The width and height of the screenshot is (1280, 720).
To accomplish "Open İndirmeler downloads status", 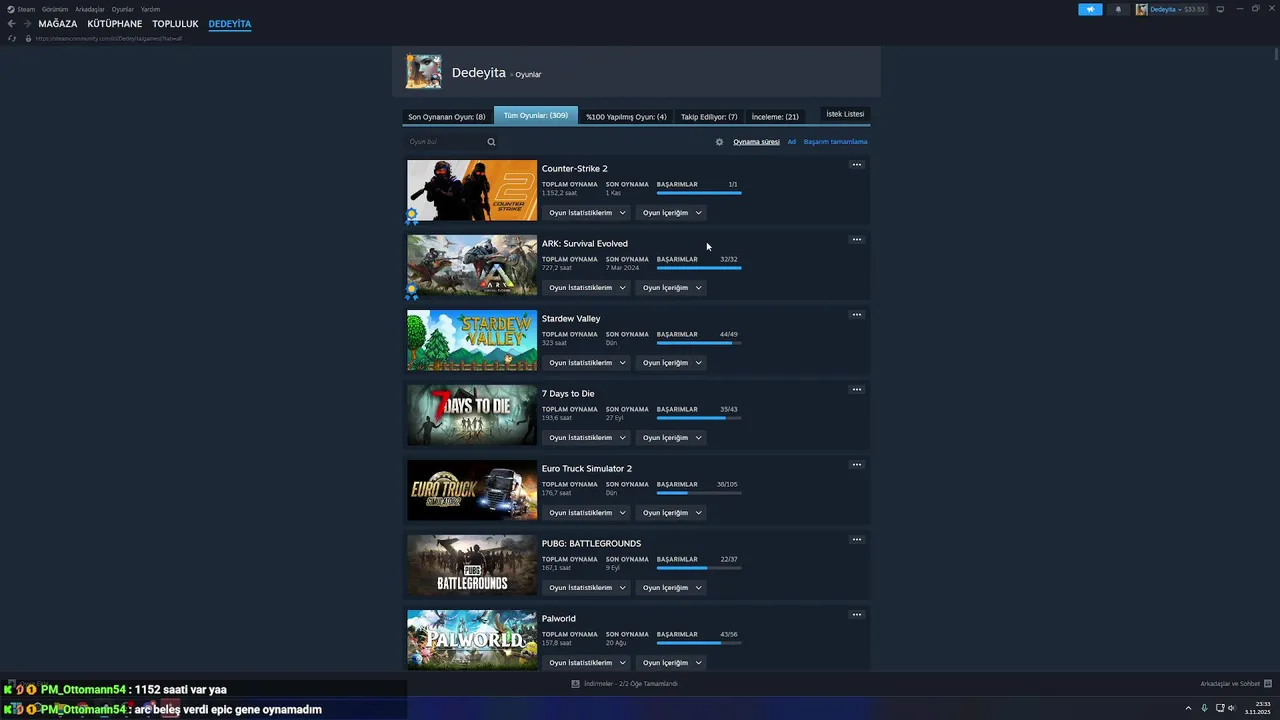I will [625, 684].
